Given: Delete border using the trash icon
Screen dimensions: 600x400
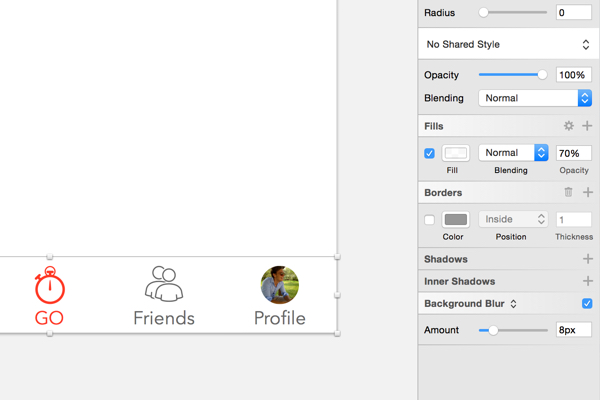Looking at the screenshot, I should point(568,192).
